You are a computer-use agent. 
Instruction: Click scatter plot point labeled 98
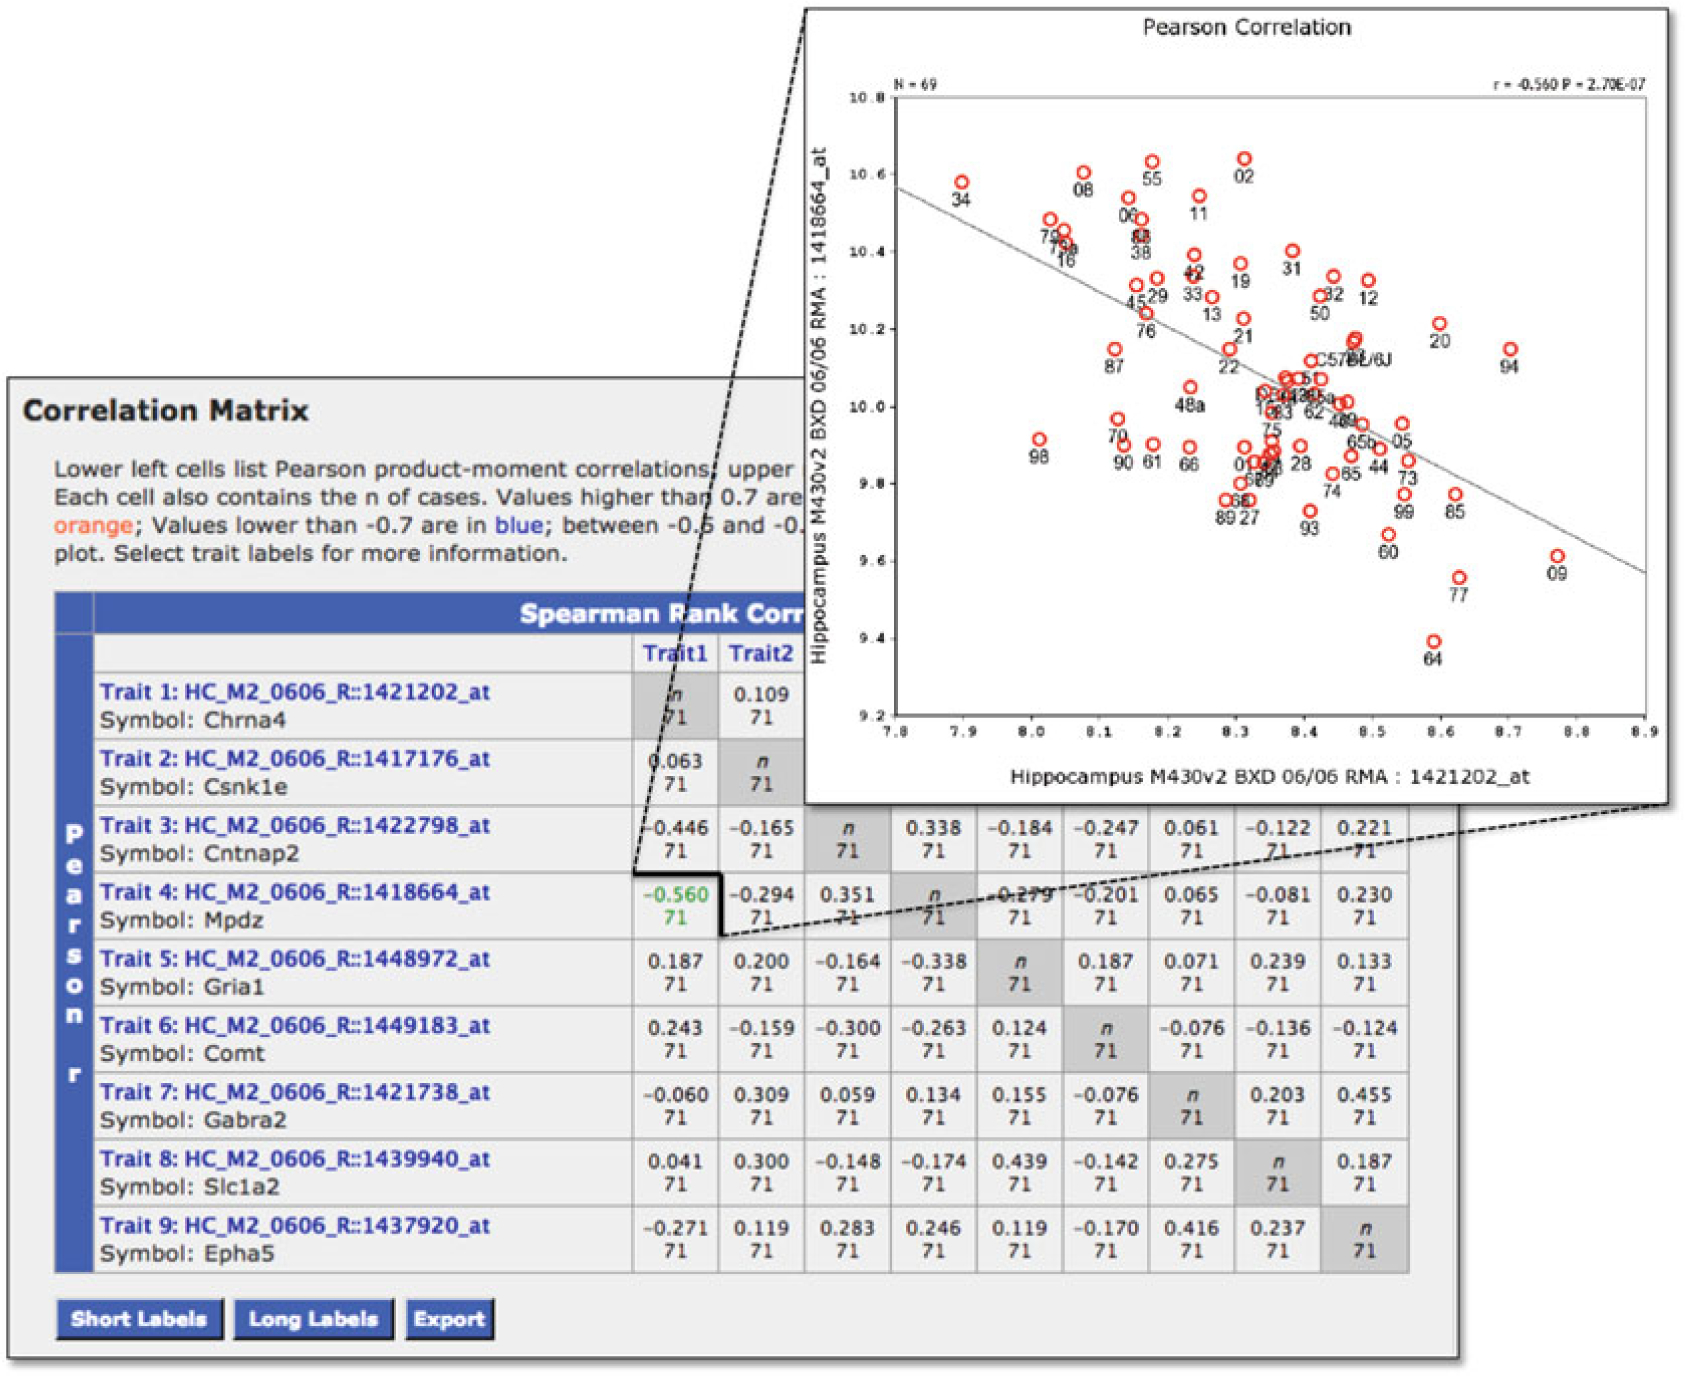point(1040,440)
